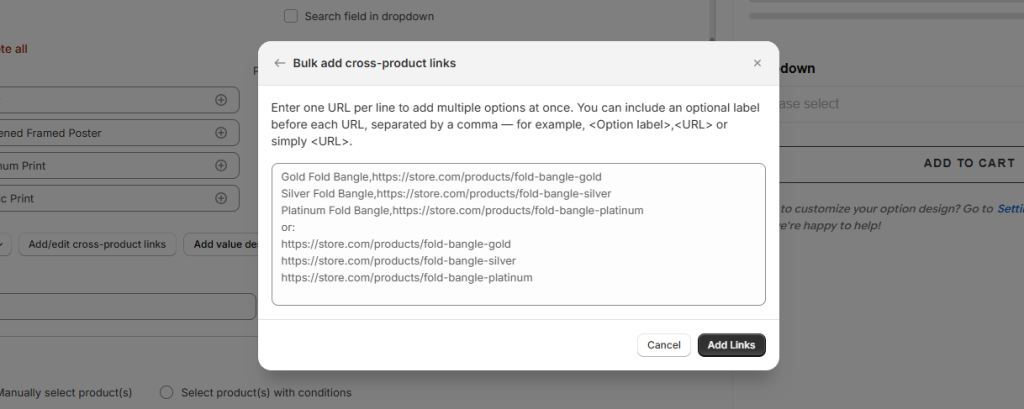Choose Select product(s) with conditions radio
The height and width of the screenshot is (409, 1024).
pyautogui.click(x=166, y=393)
